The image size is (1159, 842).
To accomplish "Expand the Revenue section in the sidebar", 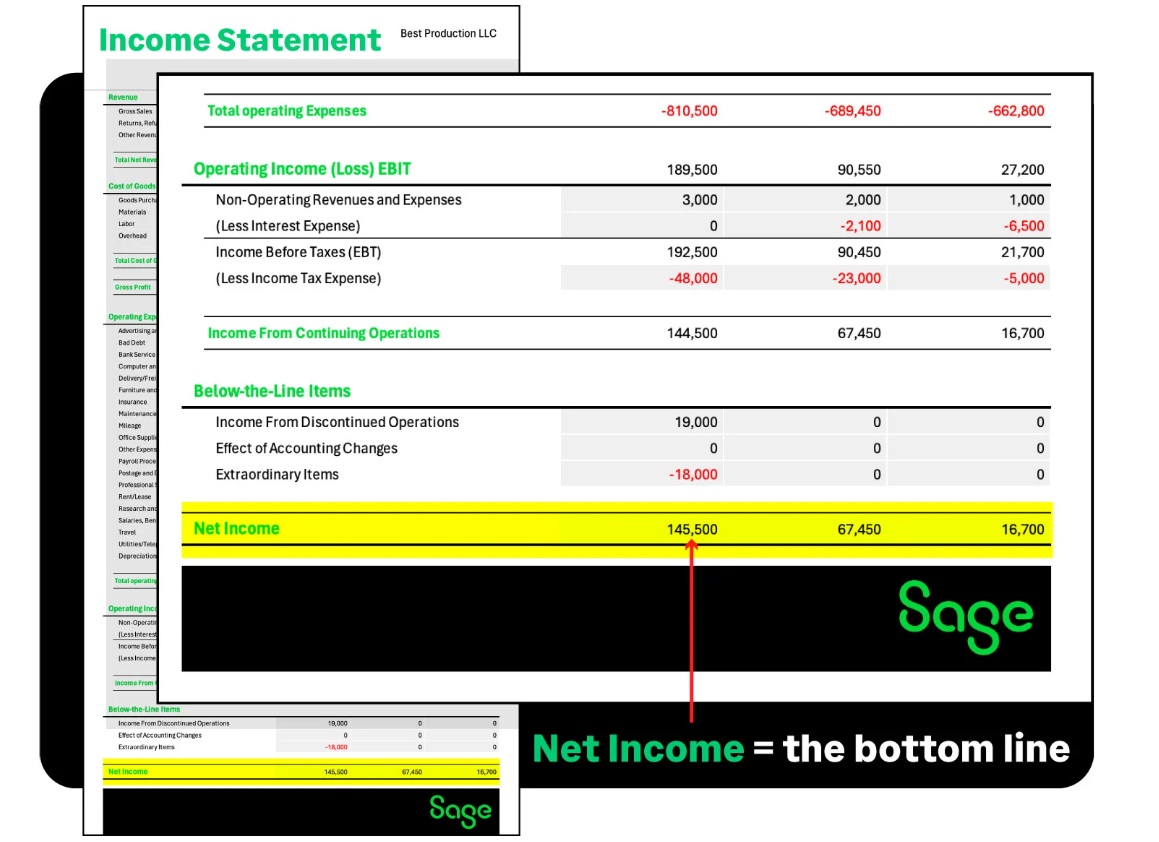I will tap(122, 97).
